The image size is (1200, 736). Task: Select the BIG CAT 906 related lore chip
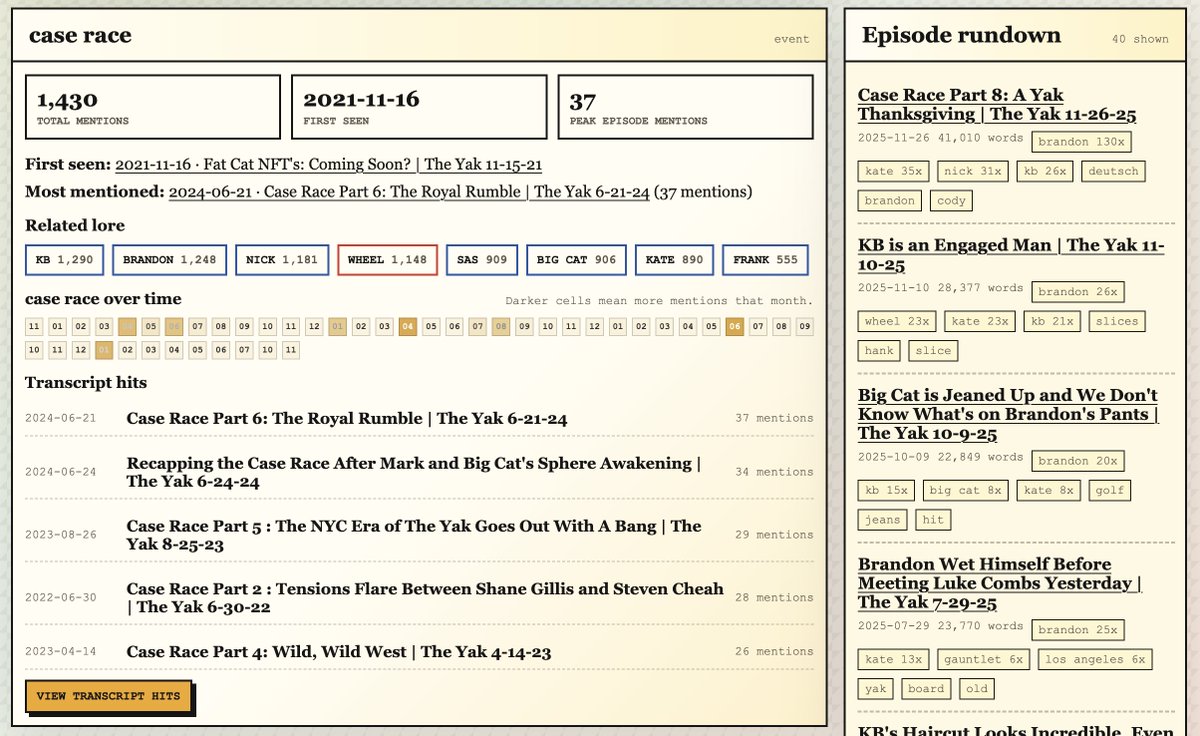(x=576, y=260)
